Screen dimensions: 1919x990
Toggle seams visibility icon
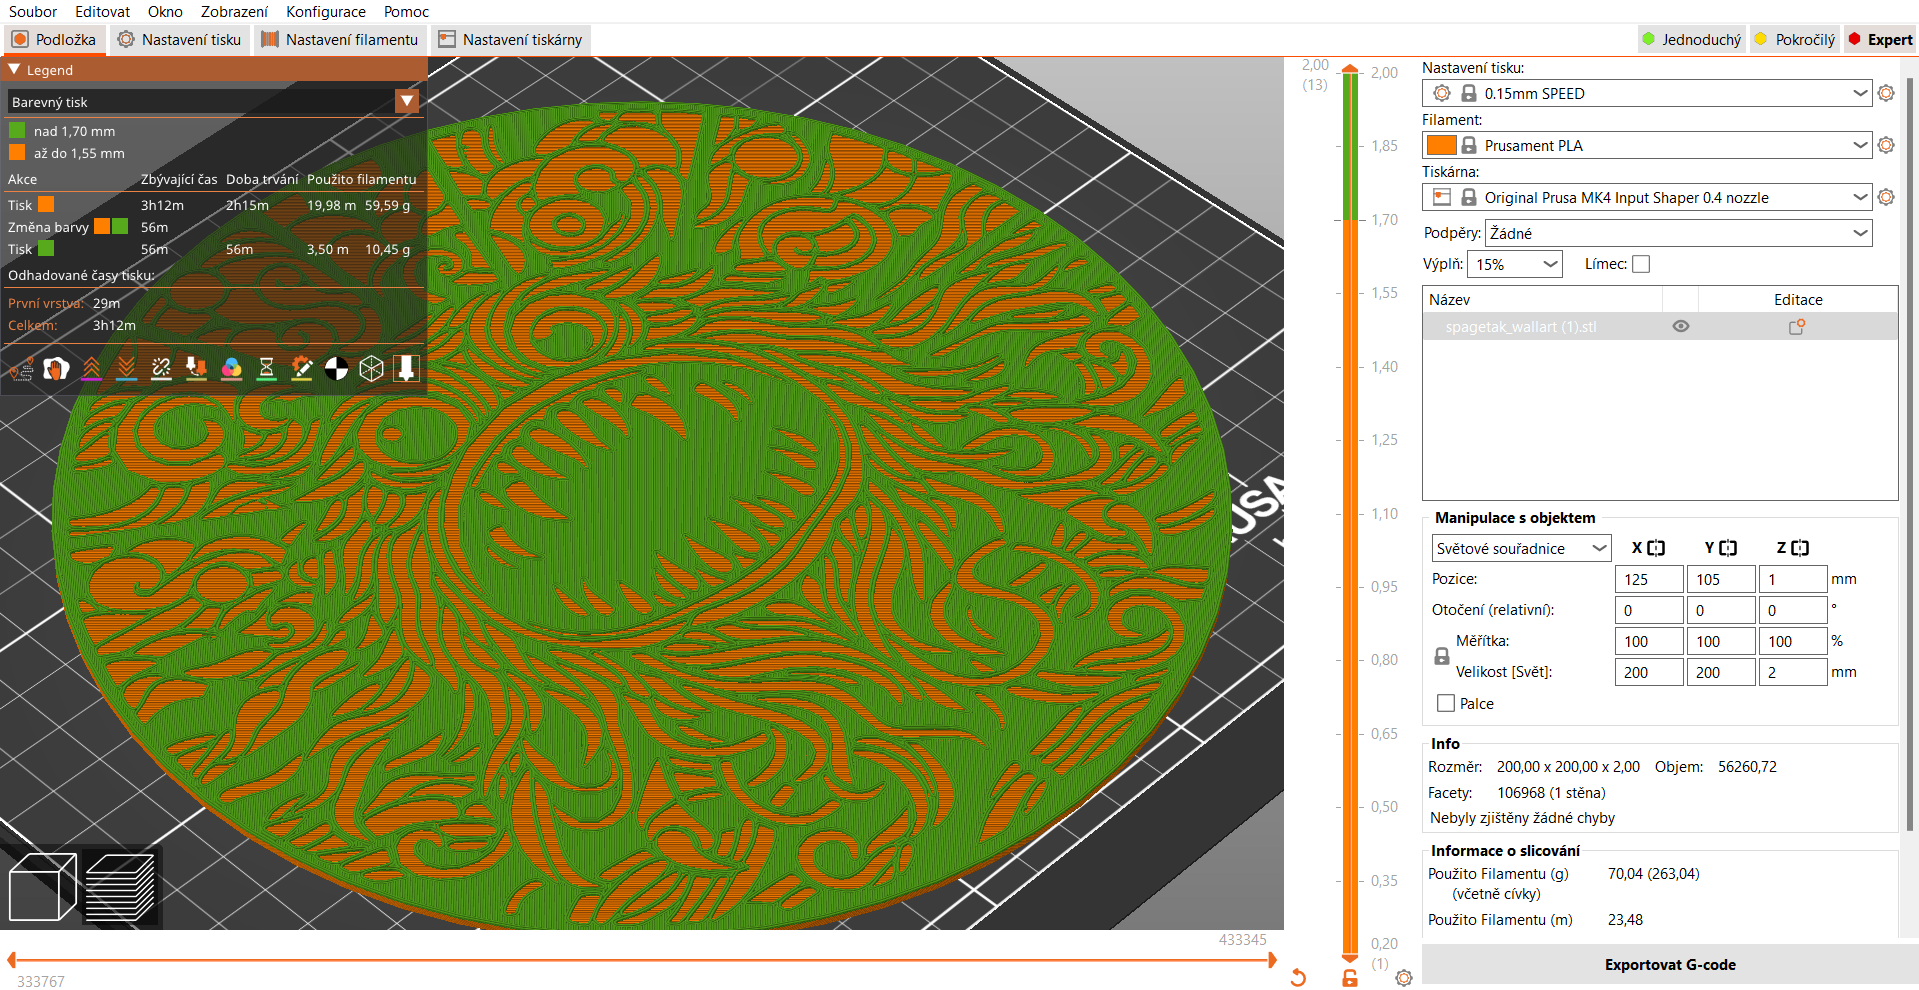point(162,369)
